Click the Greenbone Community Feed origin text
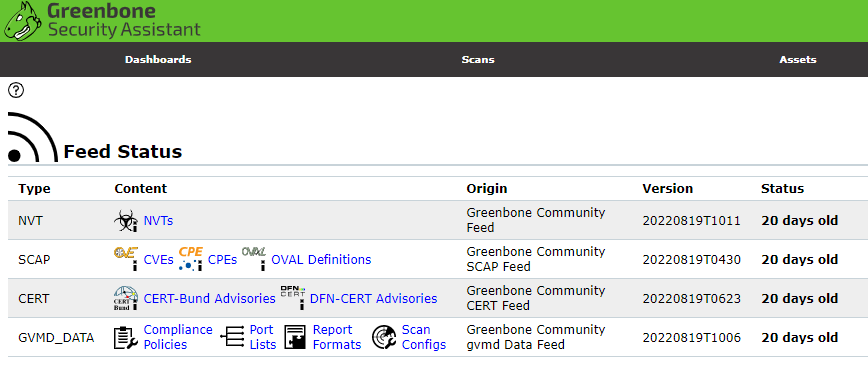 coord(536,220)
